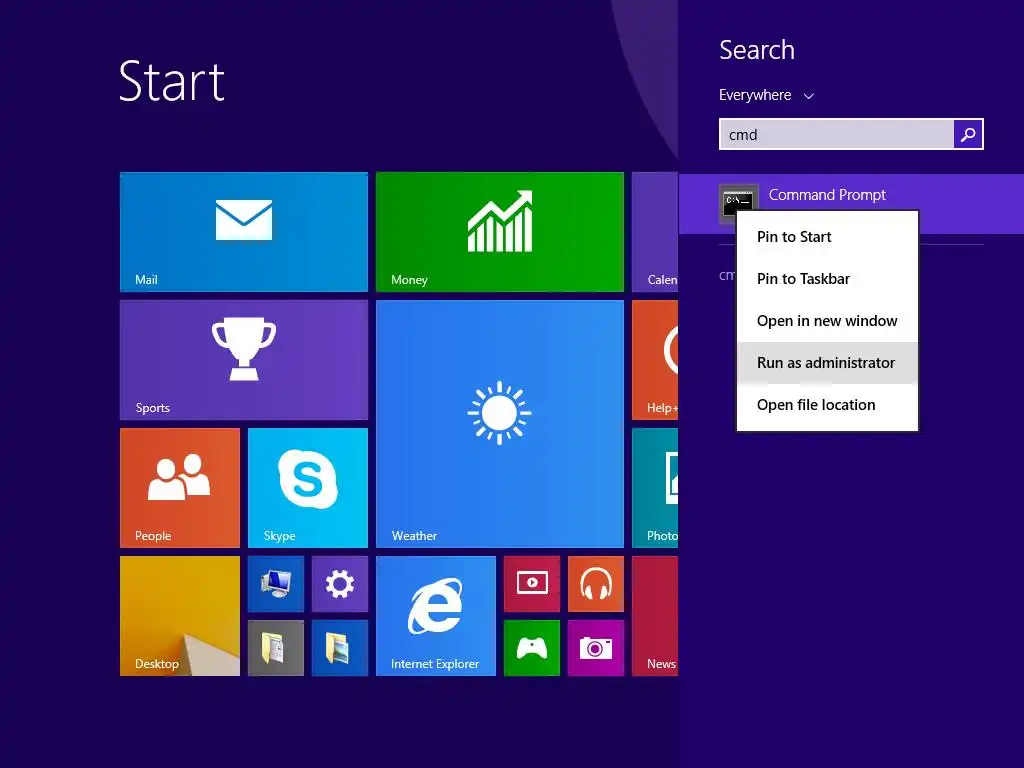1024x768 pixels.
Task: Open the Desktop tile
Action: 180,616
